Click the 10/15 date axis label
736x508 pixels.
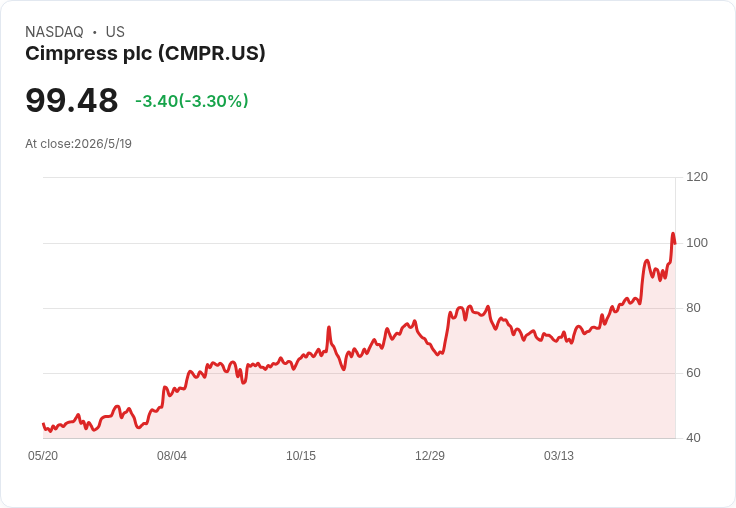click(301, 455)
